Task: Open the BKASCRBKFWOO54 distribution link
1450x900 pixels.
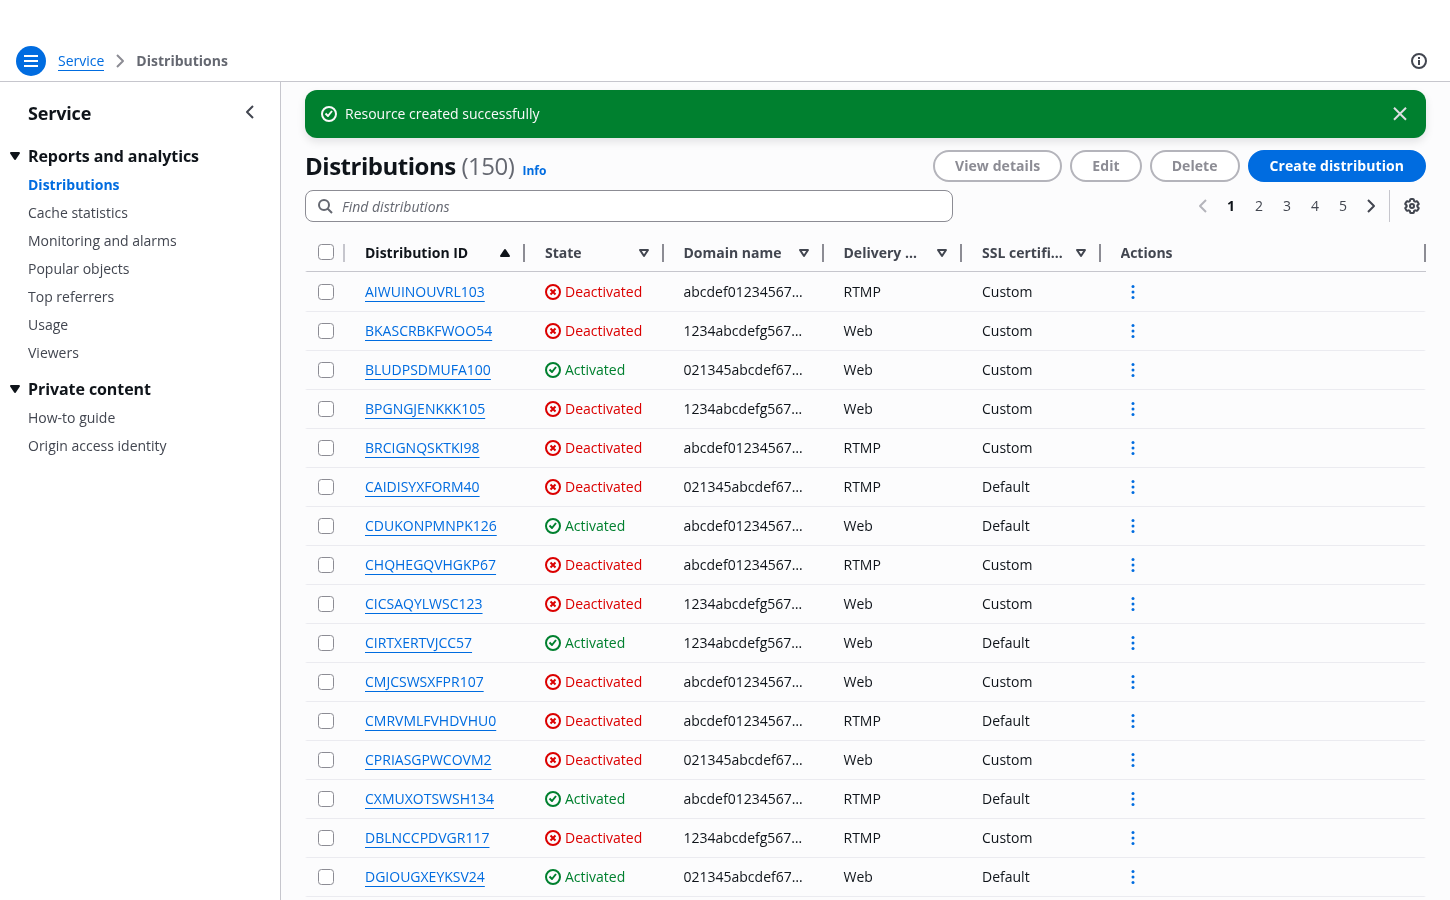Action: pos(428,331)
